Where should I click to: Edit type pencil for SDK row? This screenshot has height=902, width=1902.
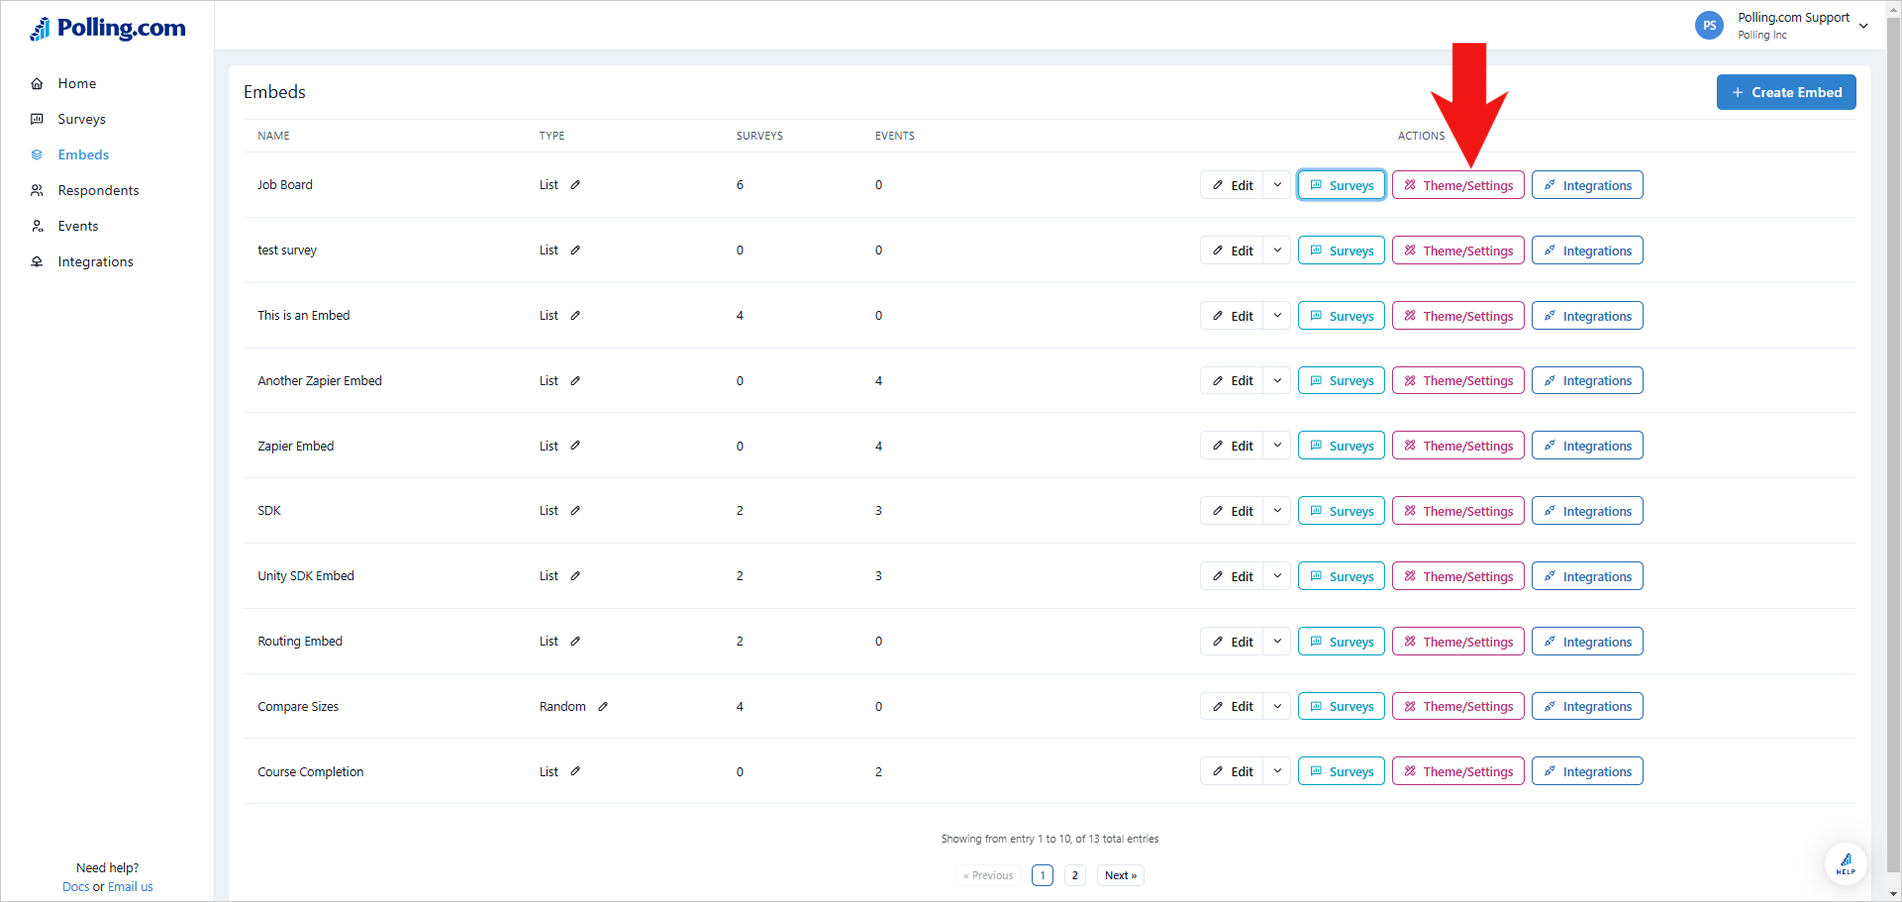coord(576,511)
